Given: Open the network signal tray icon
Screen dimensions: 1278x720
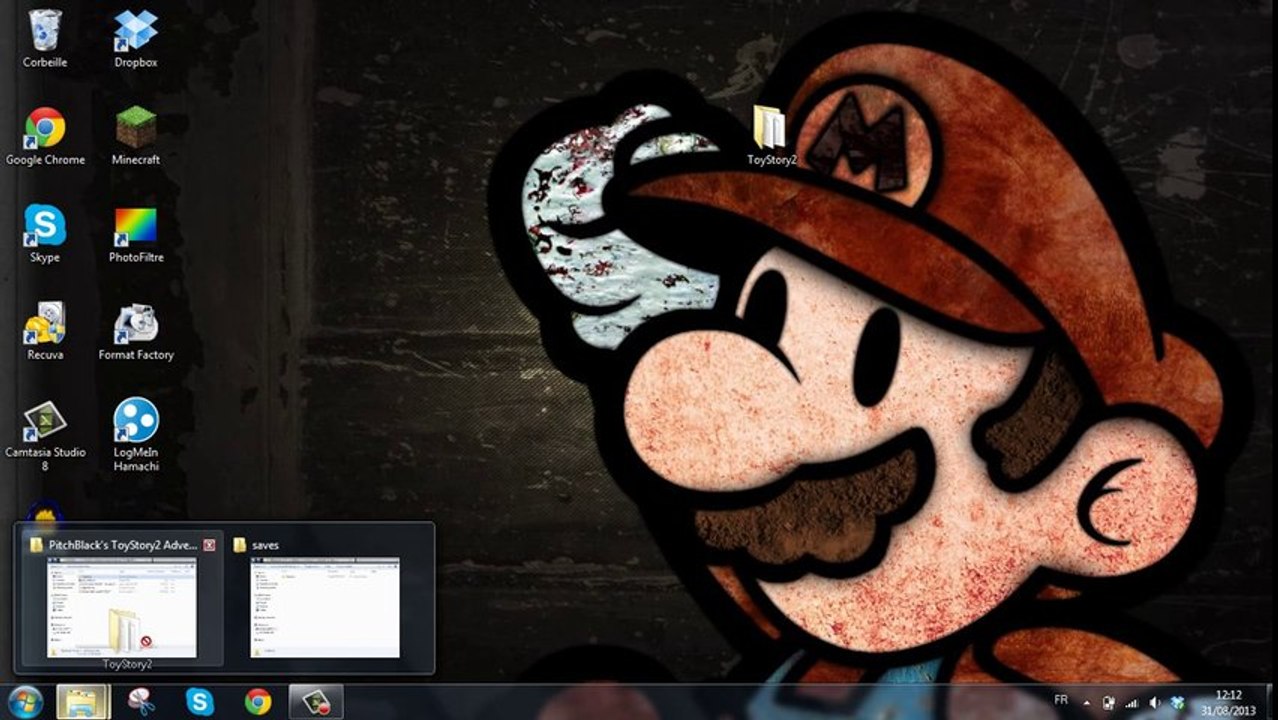Looking at the screenshot, I should (x=1133, y=702).
